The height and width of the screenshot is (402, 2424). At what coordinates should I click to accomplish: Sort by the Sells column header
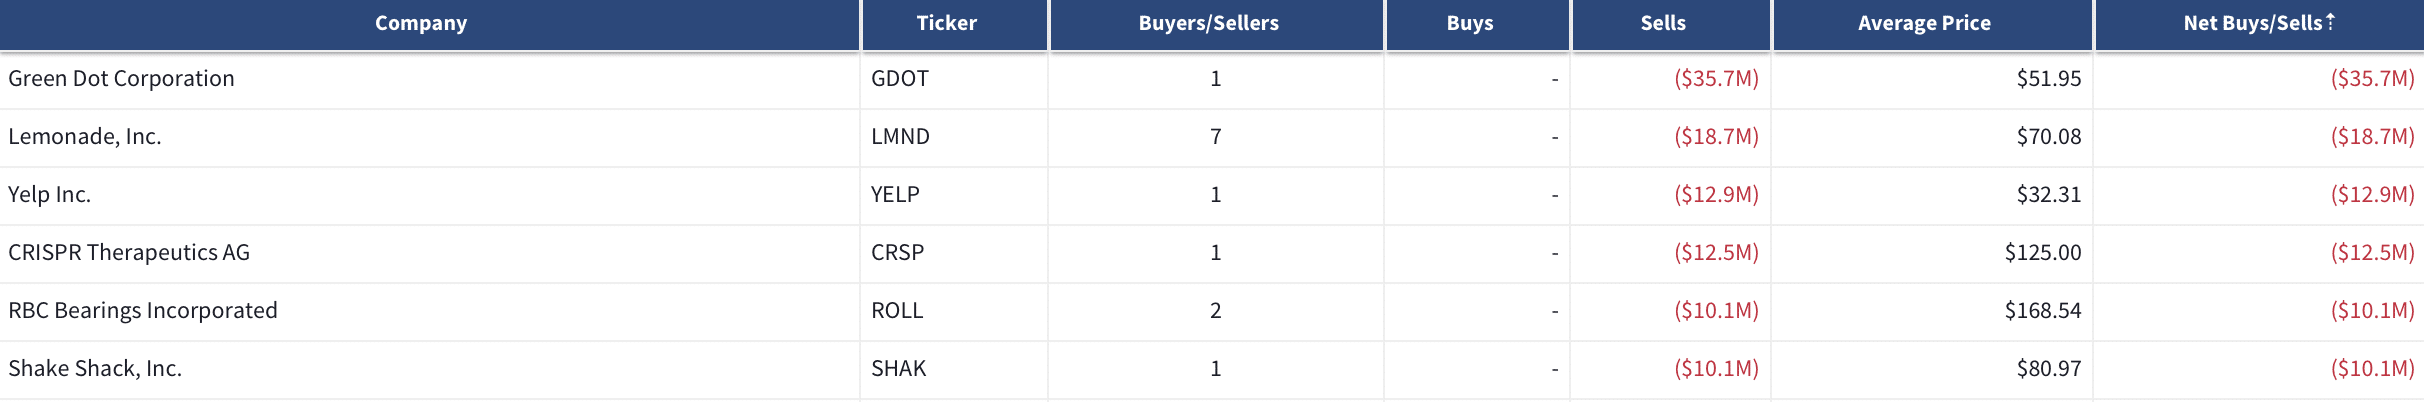[1663, 23]
